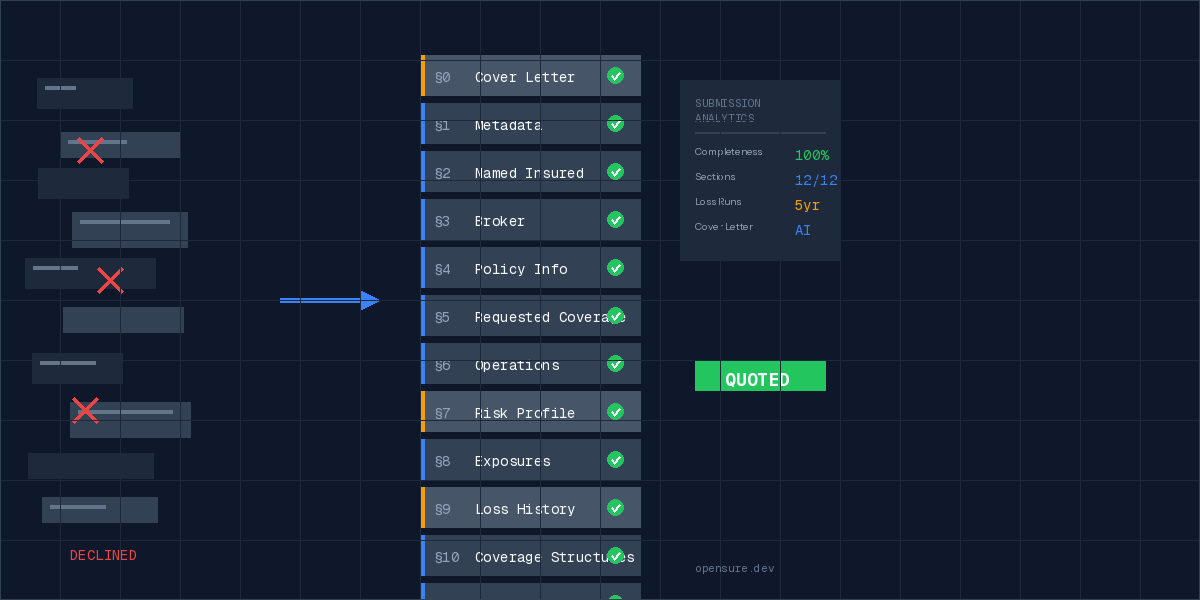1200x600 pixels.
Task: Select the Submission Analytics panel header
Action: [728, 111]
